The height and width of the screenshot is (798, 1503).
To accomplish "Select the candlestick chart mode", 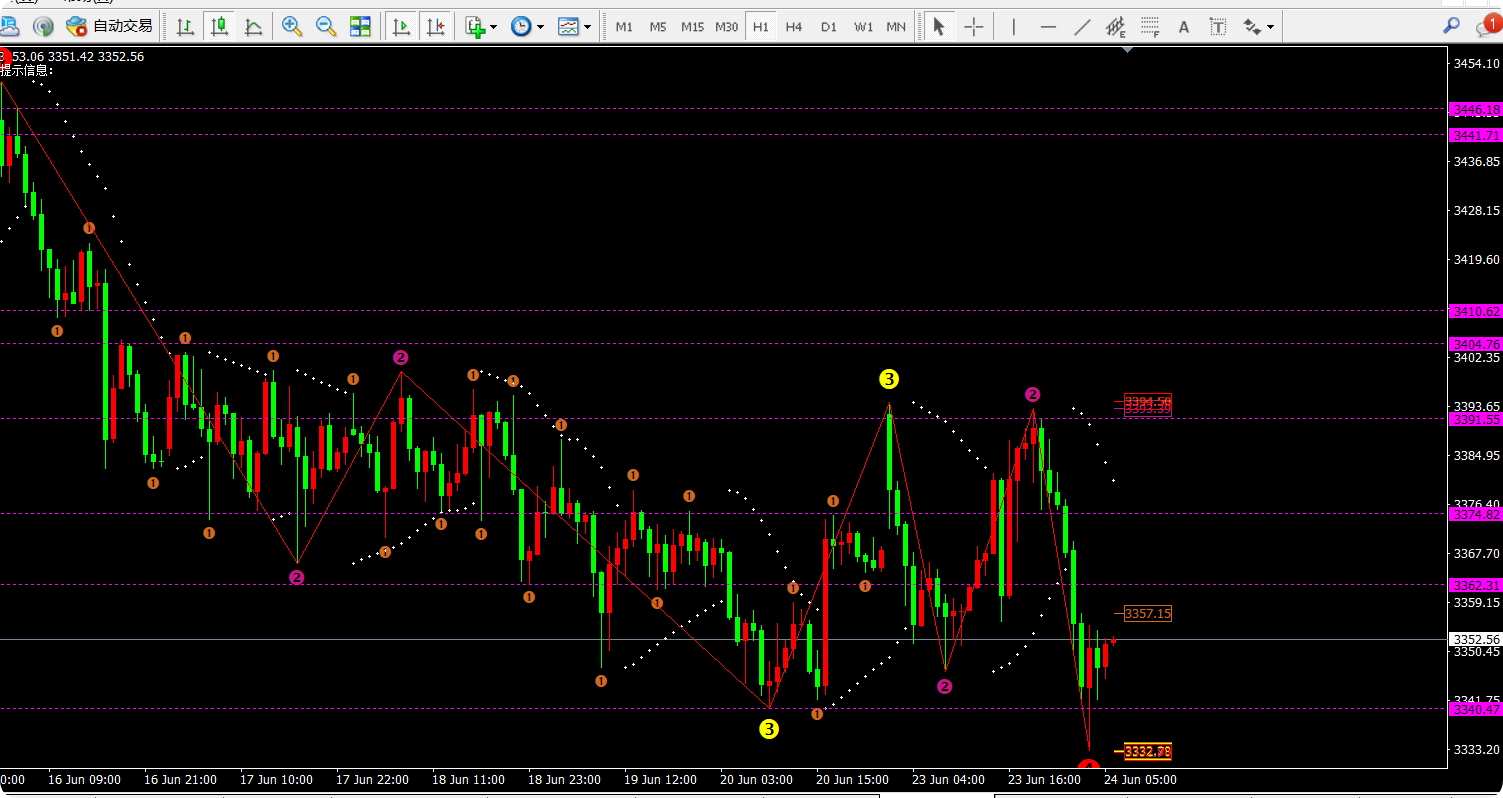I will (219, 27).
